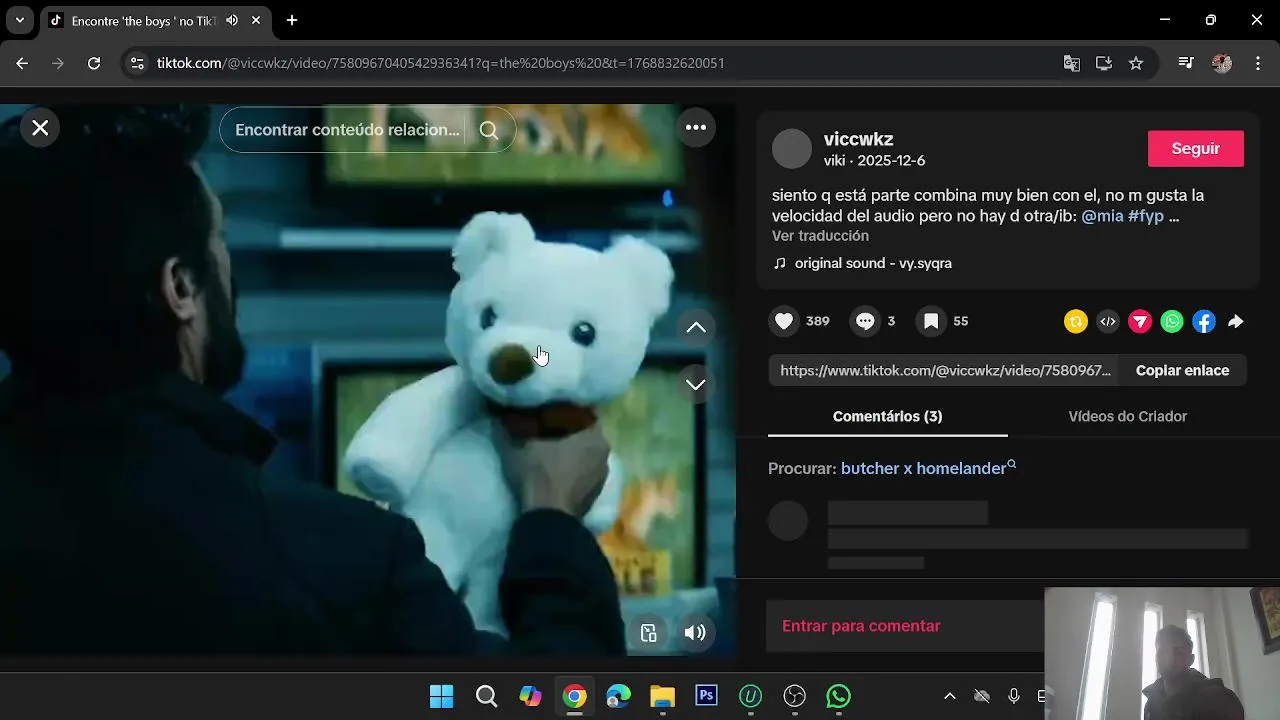Open site information icon in address bar
This screenshot has width=1280, height=720.
click(x=137, y=63)
